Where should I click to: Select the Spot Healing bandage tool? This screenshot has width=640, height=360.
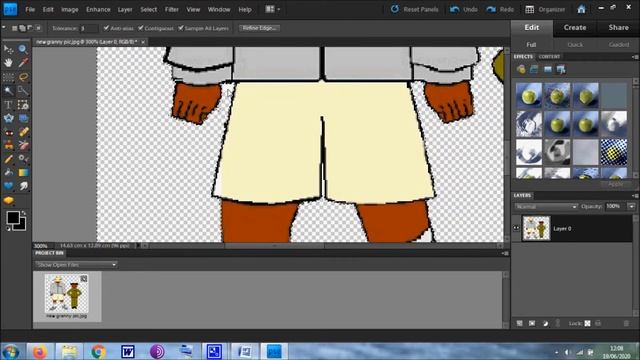(23, 132)
